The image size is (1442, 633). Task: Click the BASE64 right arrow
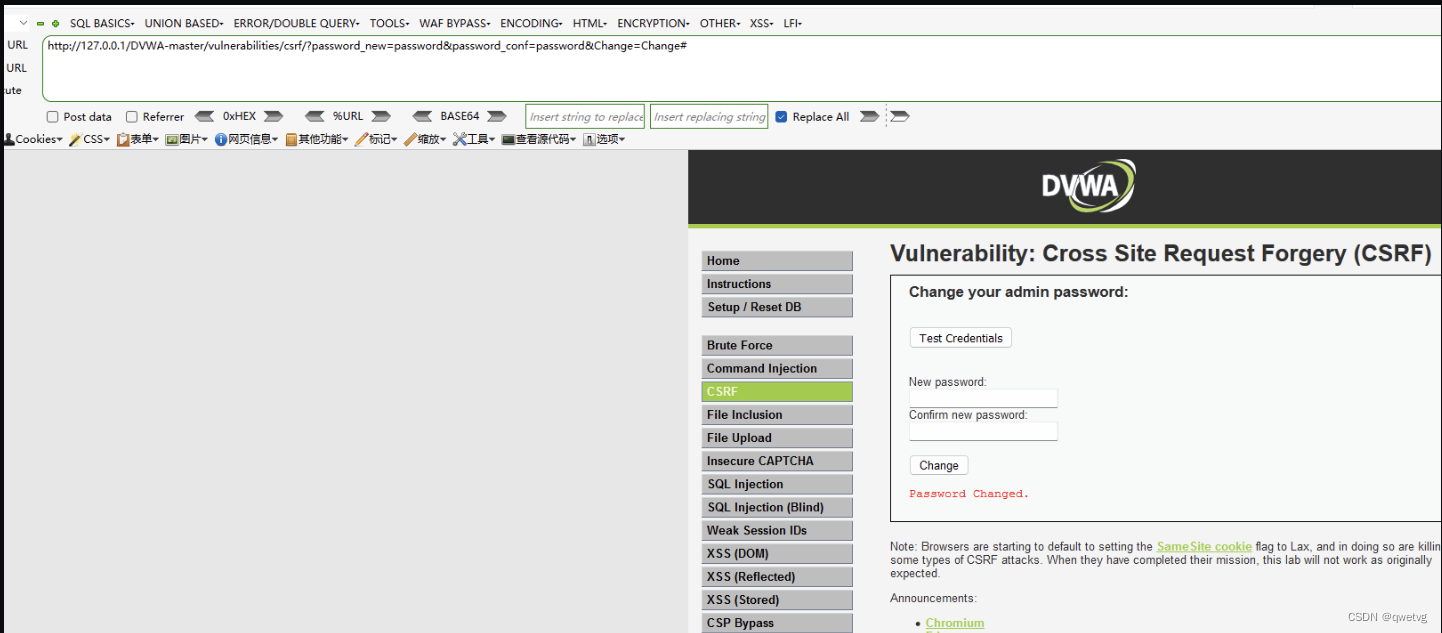point(497,117)
